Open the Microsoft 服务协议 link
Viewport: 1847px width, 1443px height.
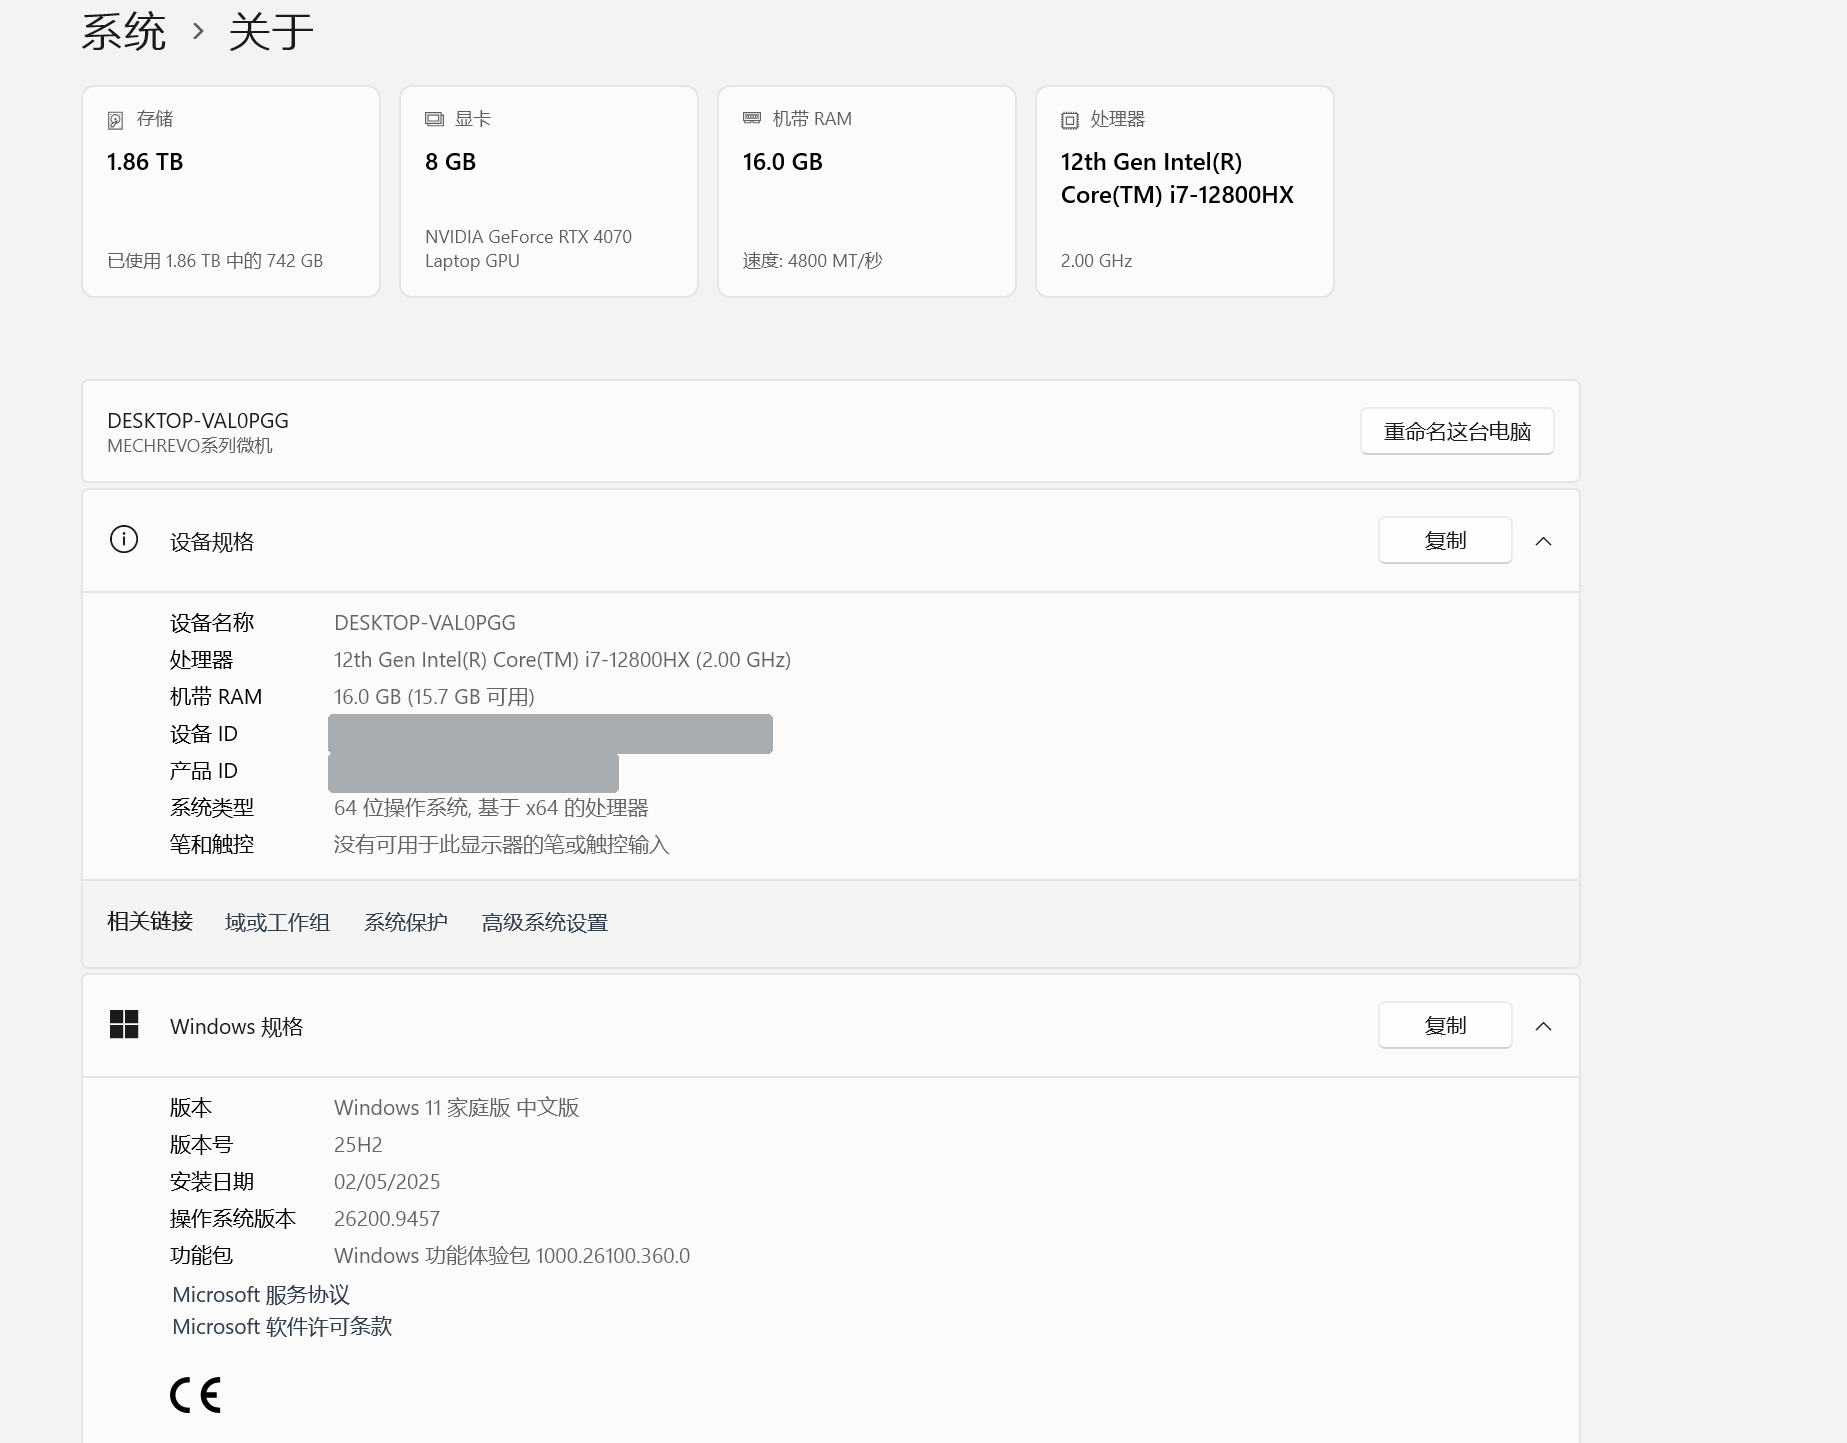tap(261, 1294)
